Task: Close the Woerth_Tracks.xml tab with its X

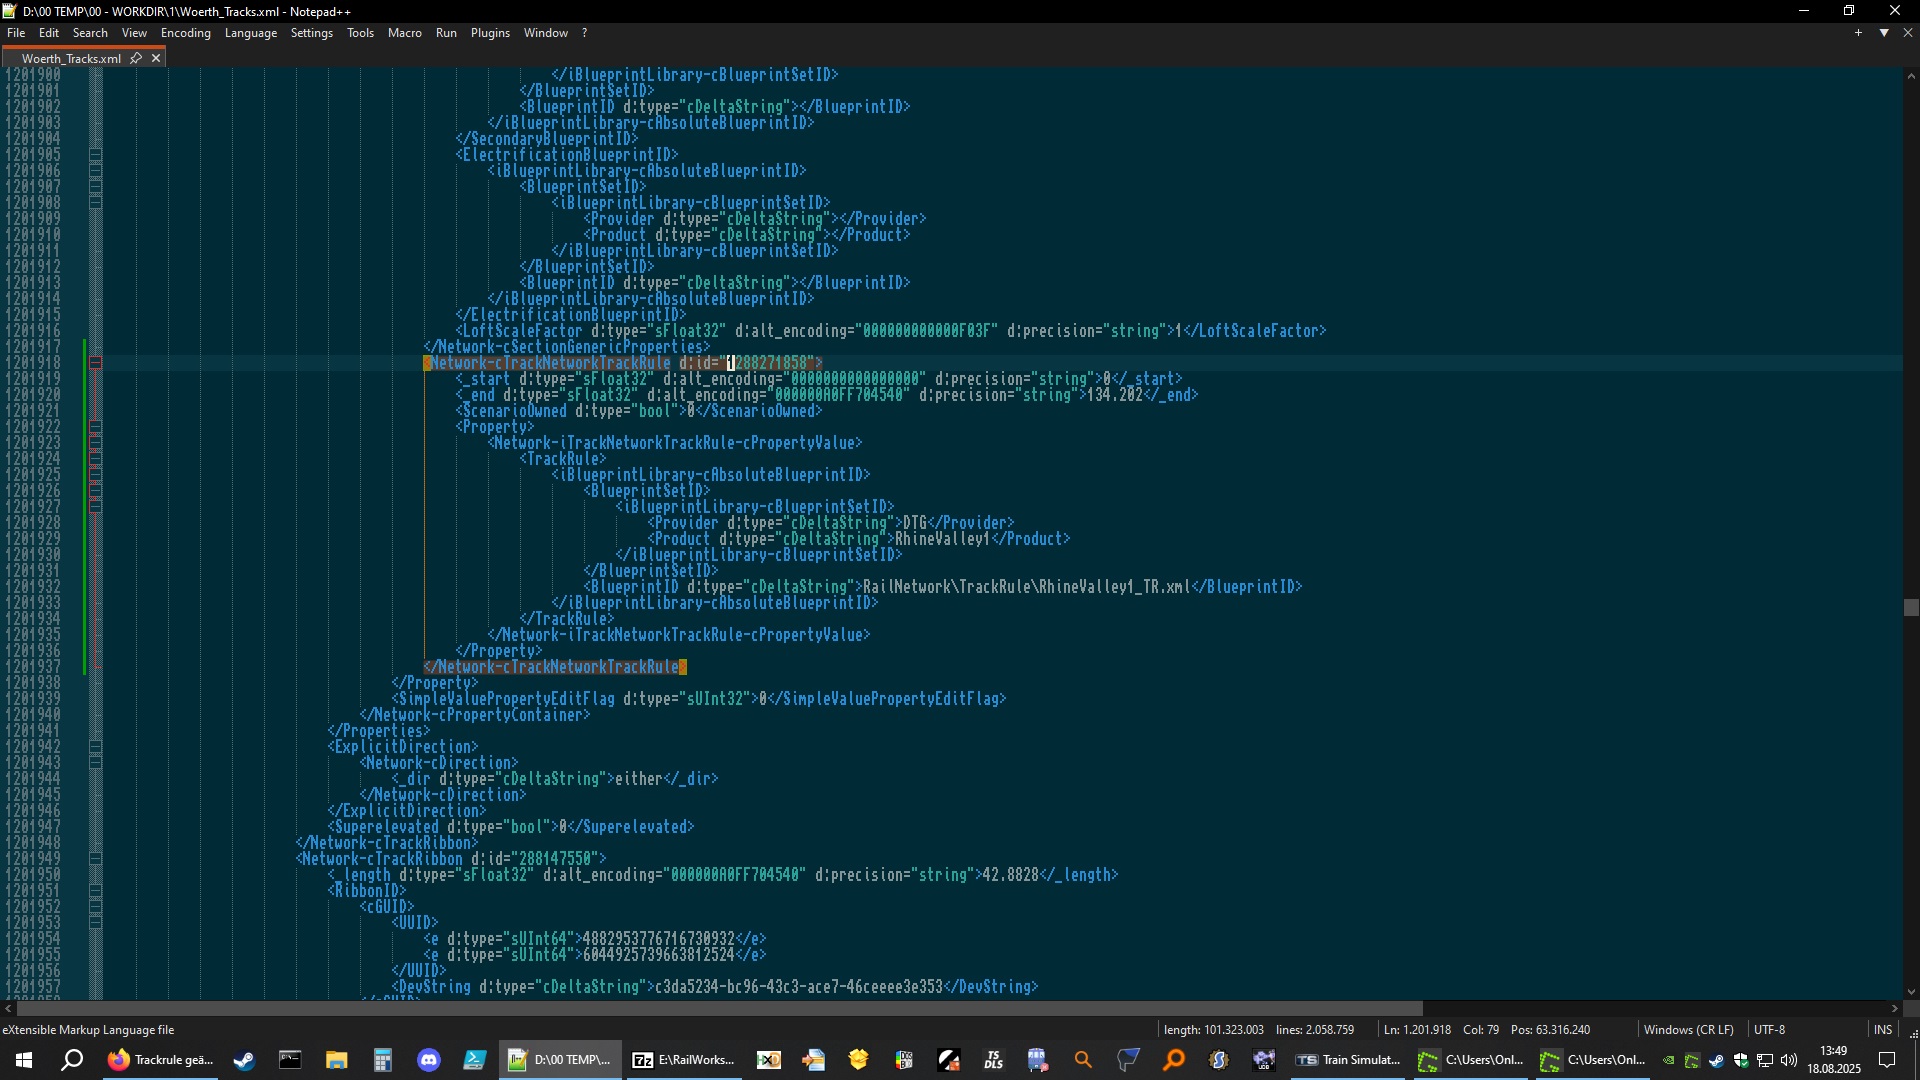Action: [156, 58]
